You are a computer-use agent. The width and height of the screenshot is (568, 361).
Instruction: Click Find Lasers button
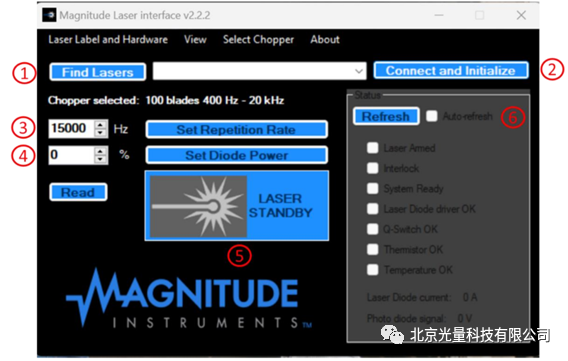(x=98, y=72)
